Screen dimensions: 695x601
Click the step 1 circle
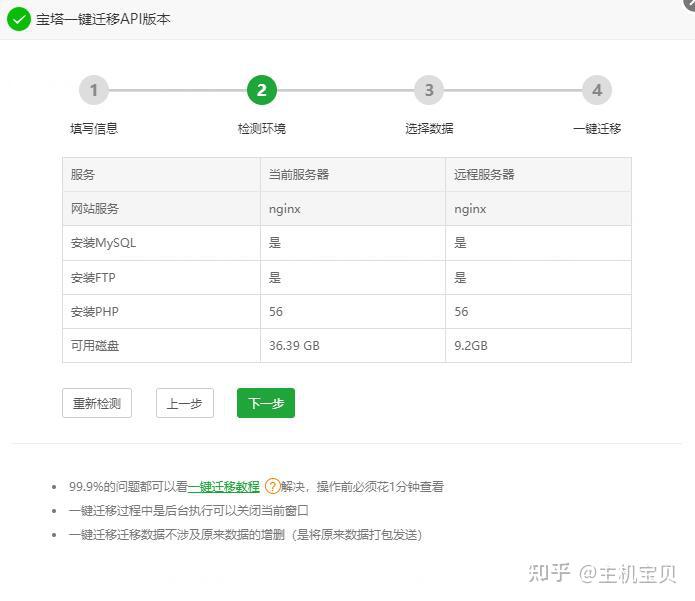94,91
